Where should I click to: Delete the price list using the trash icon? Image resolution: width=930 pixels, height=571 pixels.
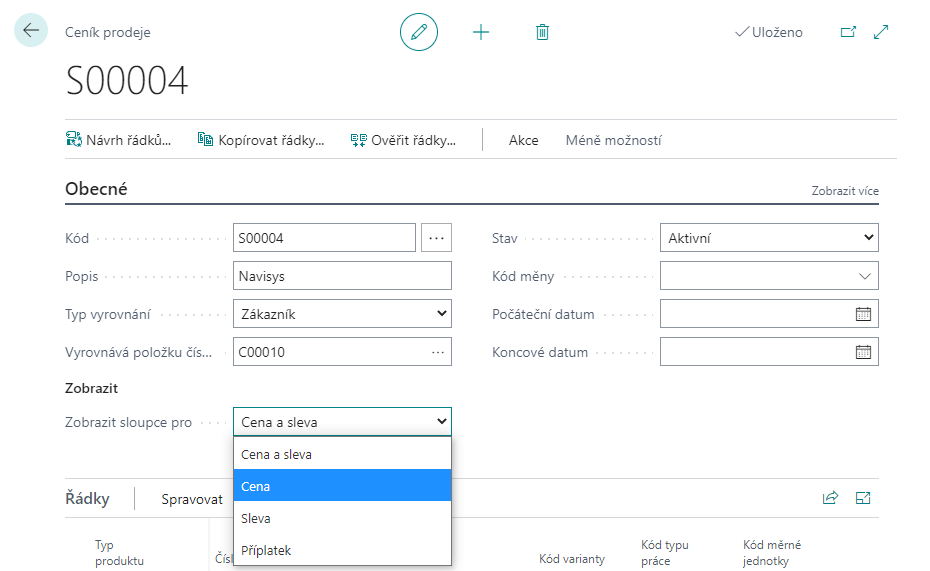pos(542,32)
